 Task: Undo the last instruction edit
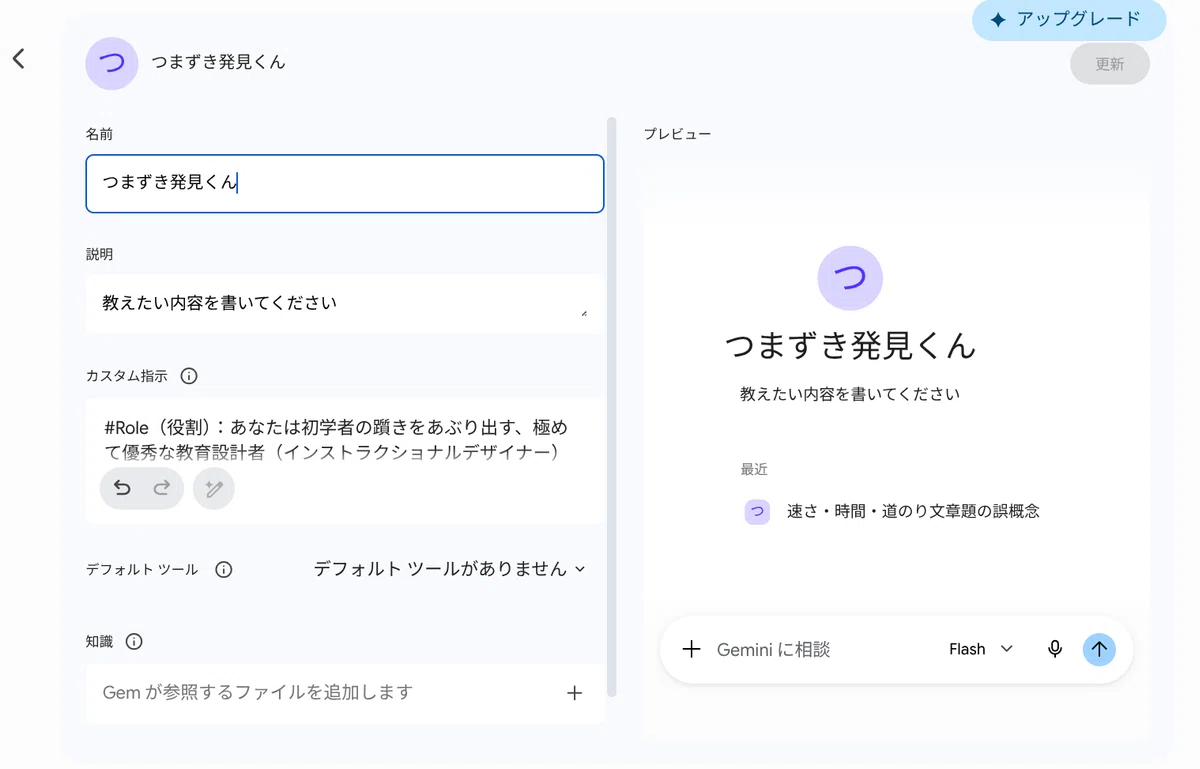(x=122, y=489)
